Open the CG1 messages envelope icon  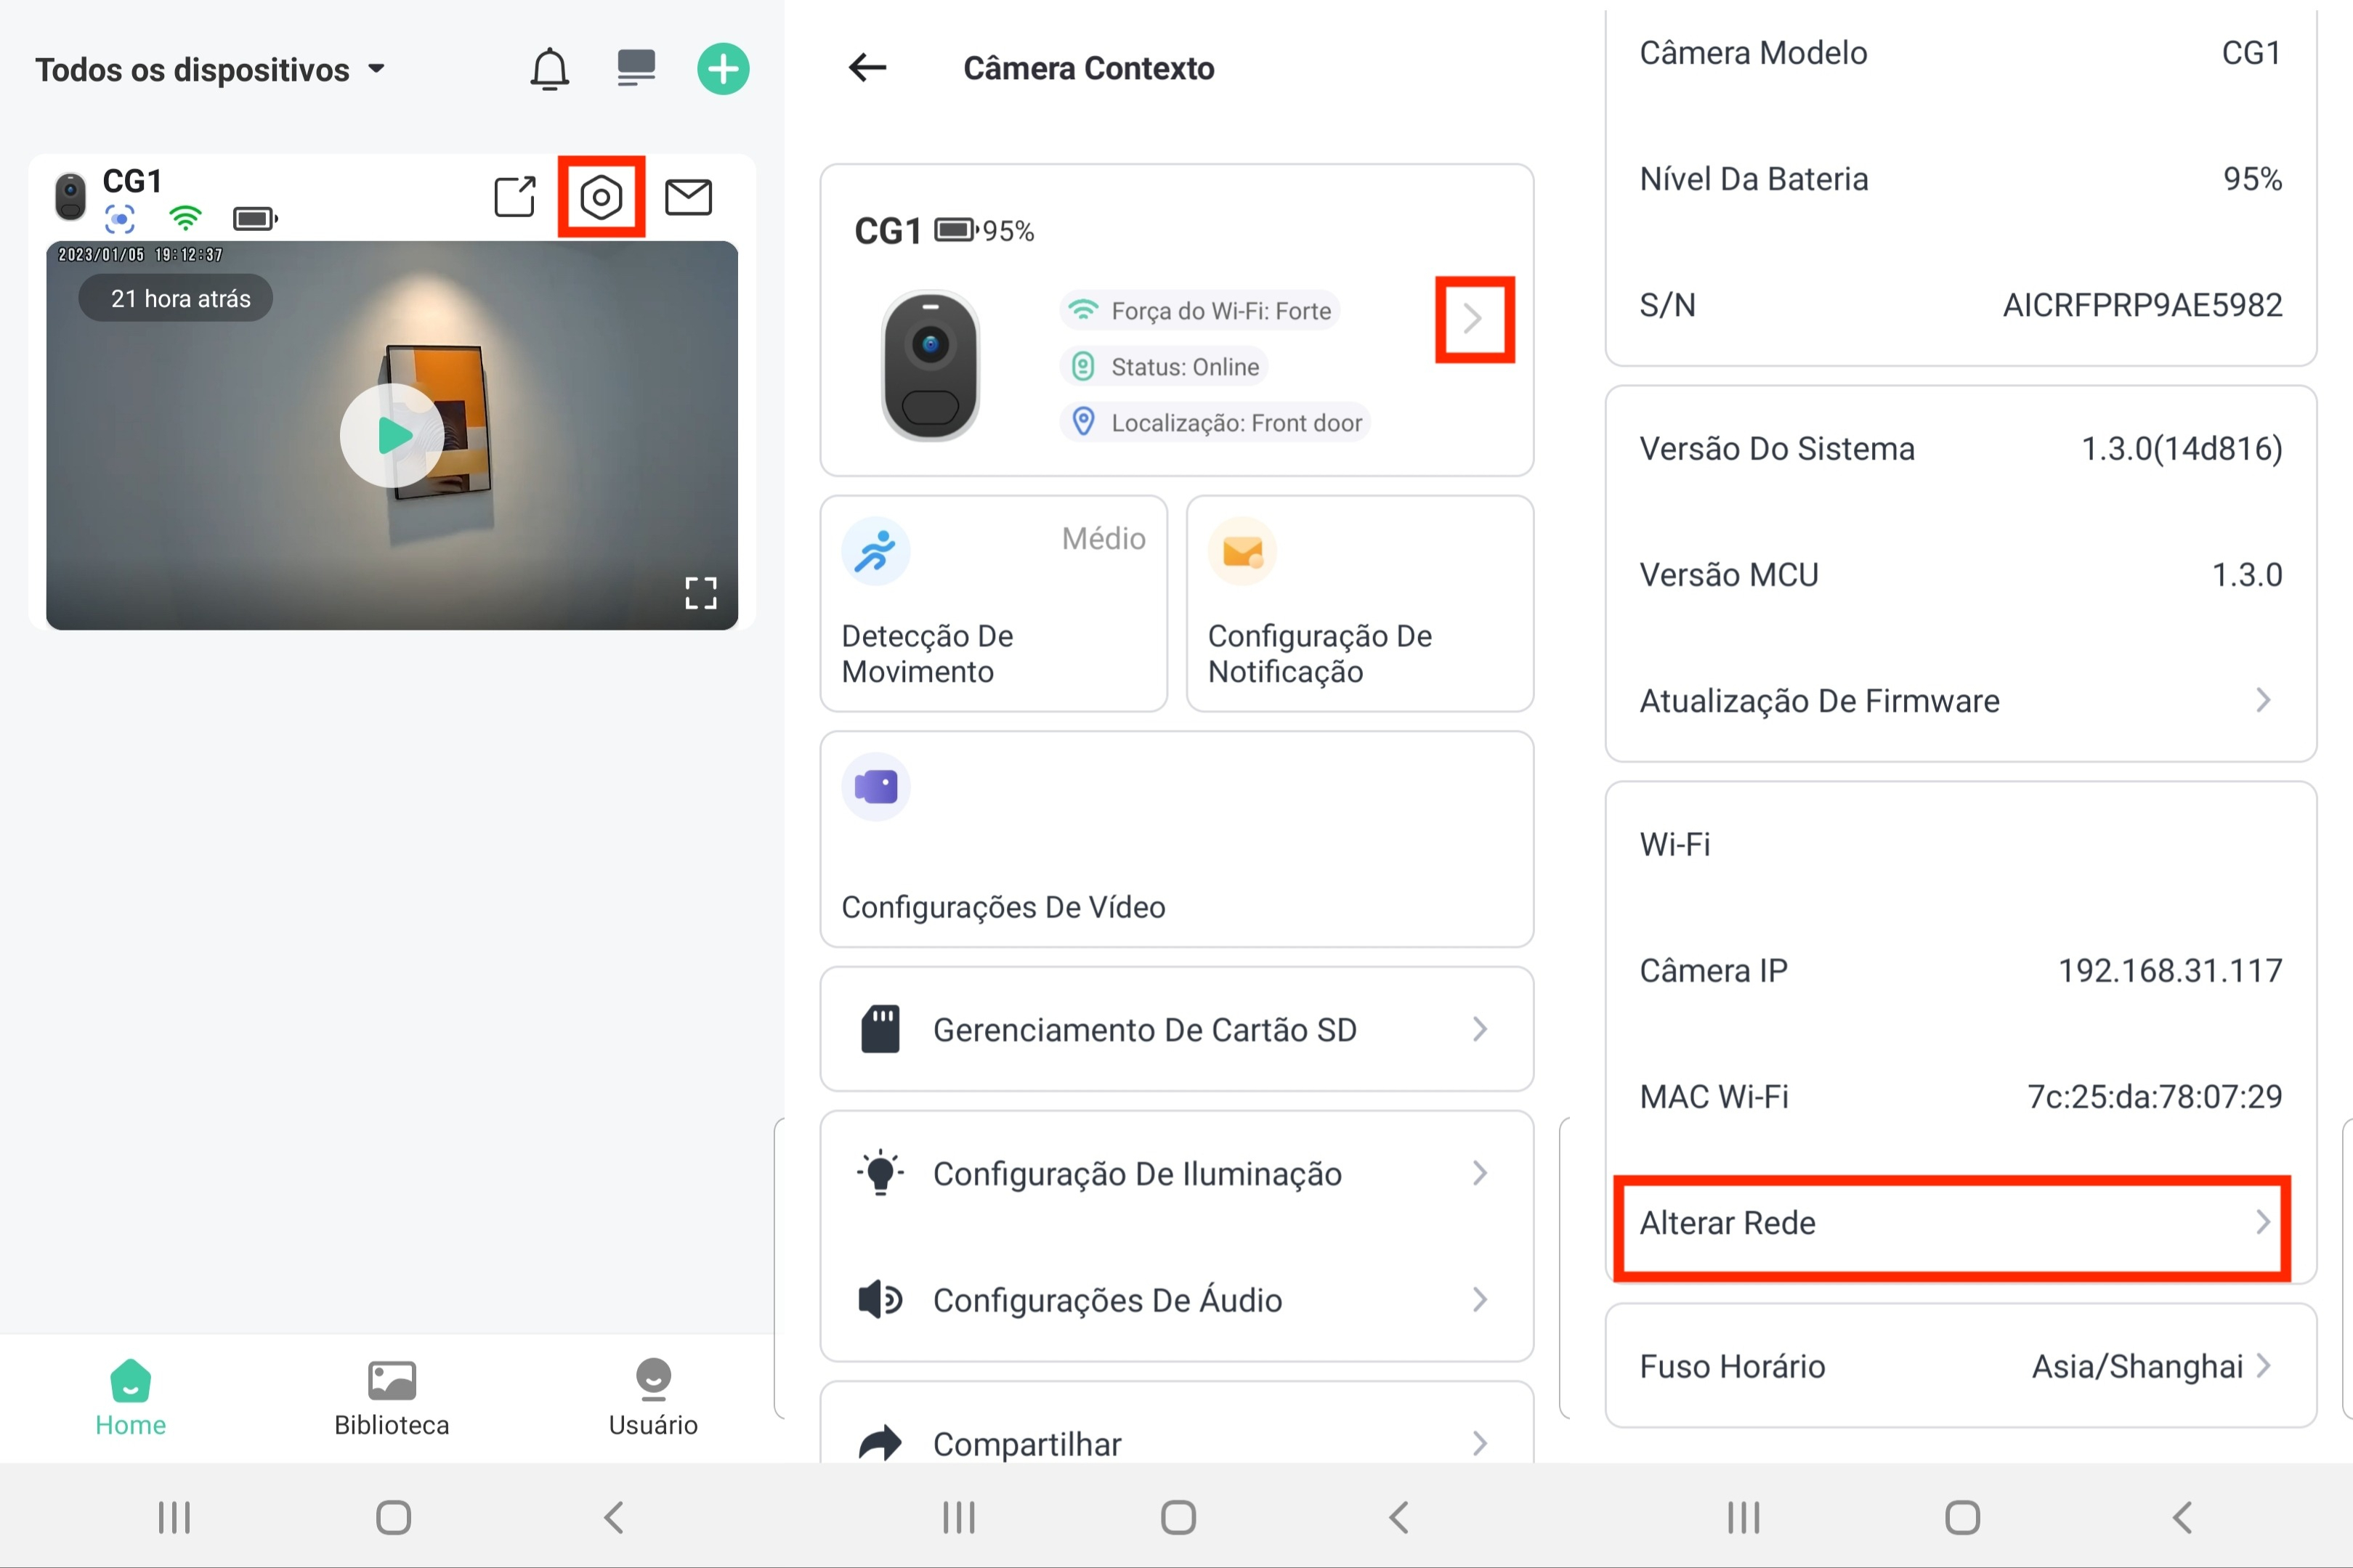point(688,197)
